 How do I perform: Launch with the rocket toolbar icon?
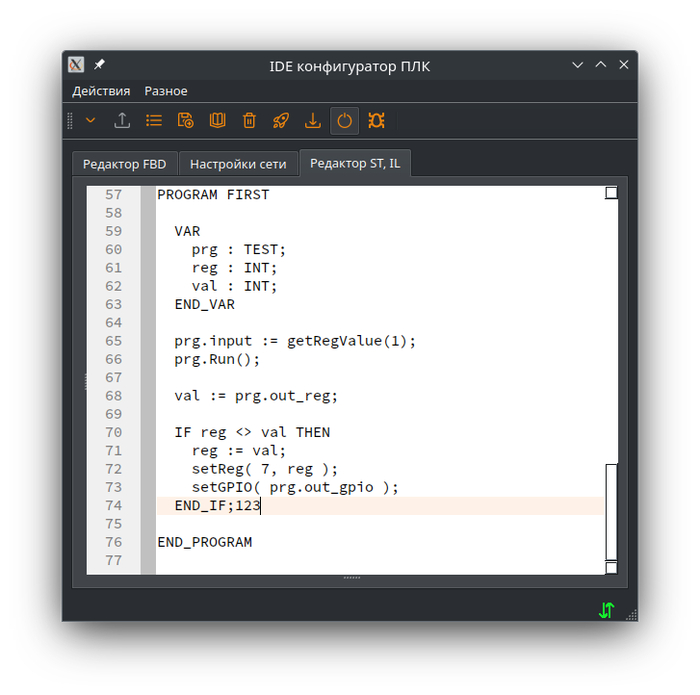pyautogui.click(x=281, y=121)
